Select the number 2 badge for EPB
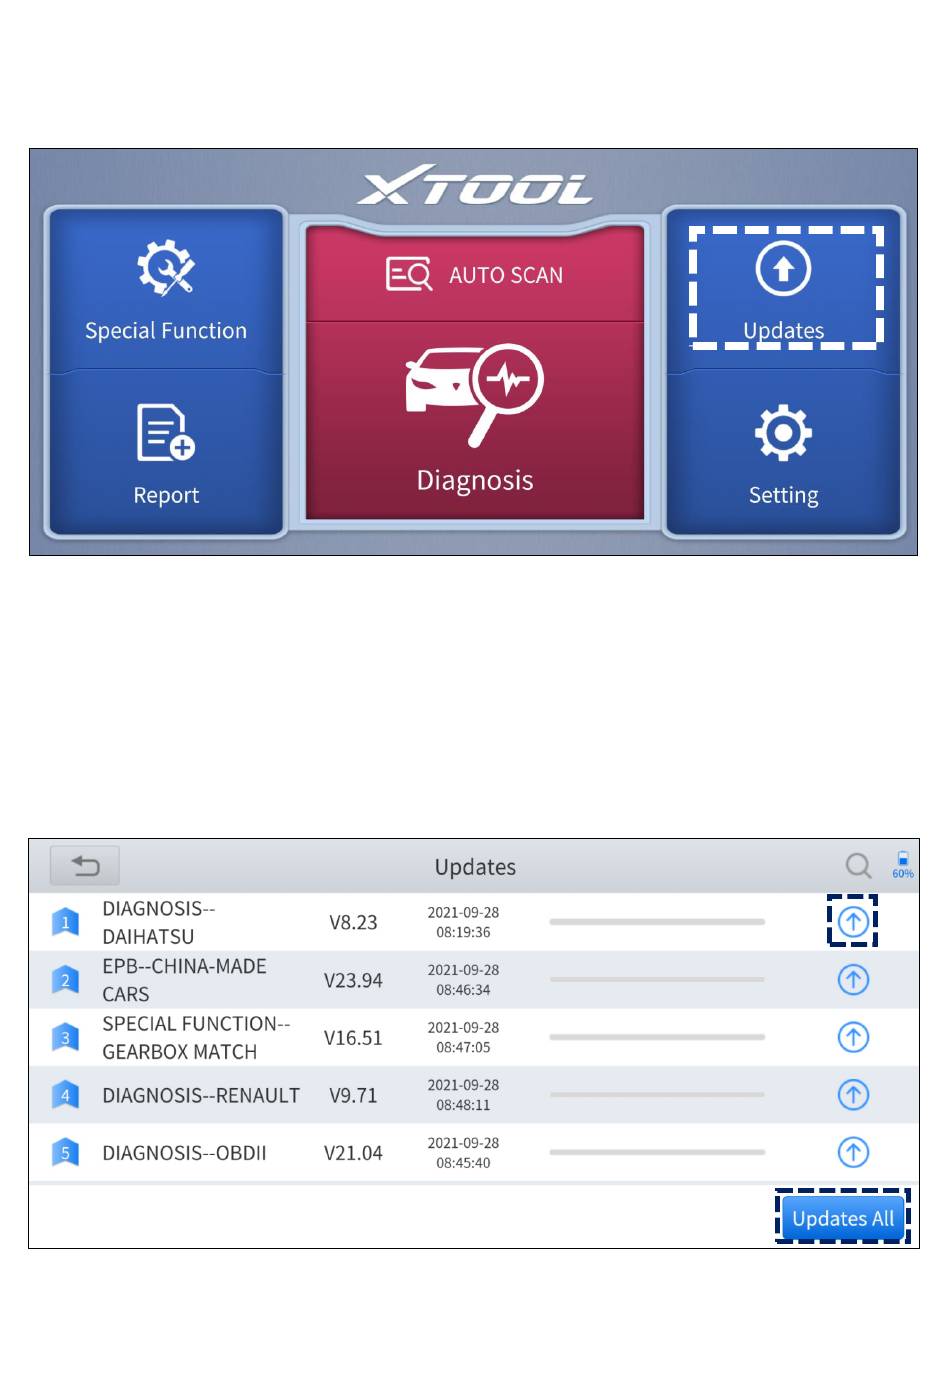 pos(65,980)
